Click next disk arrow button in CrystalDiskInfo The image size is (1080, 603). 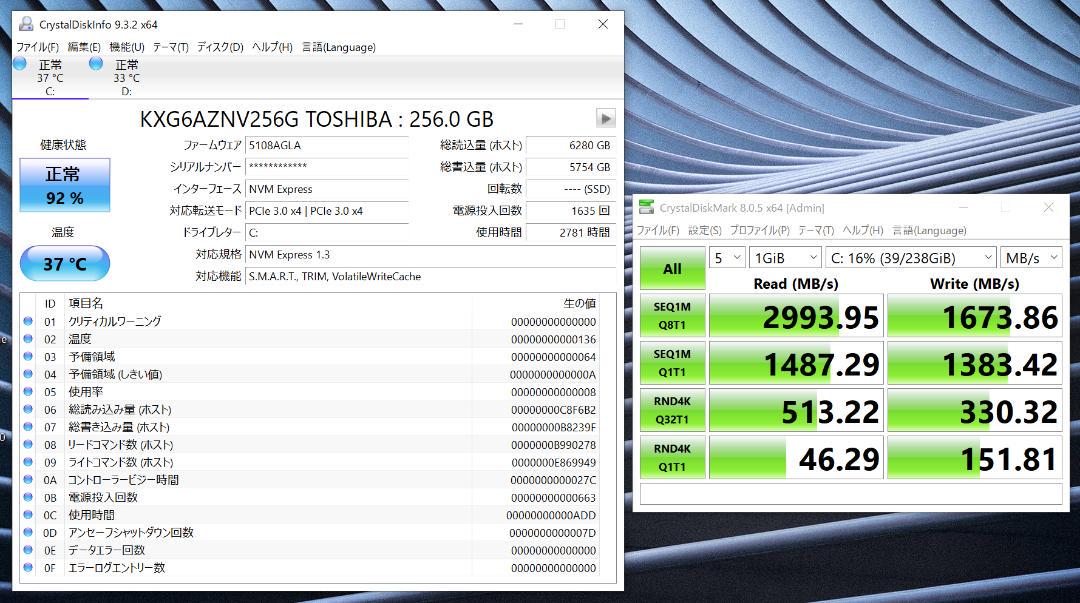(x=605, y=119)
